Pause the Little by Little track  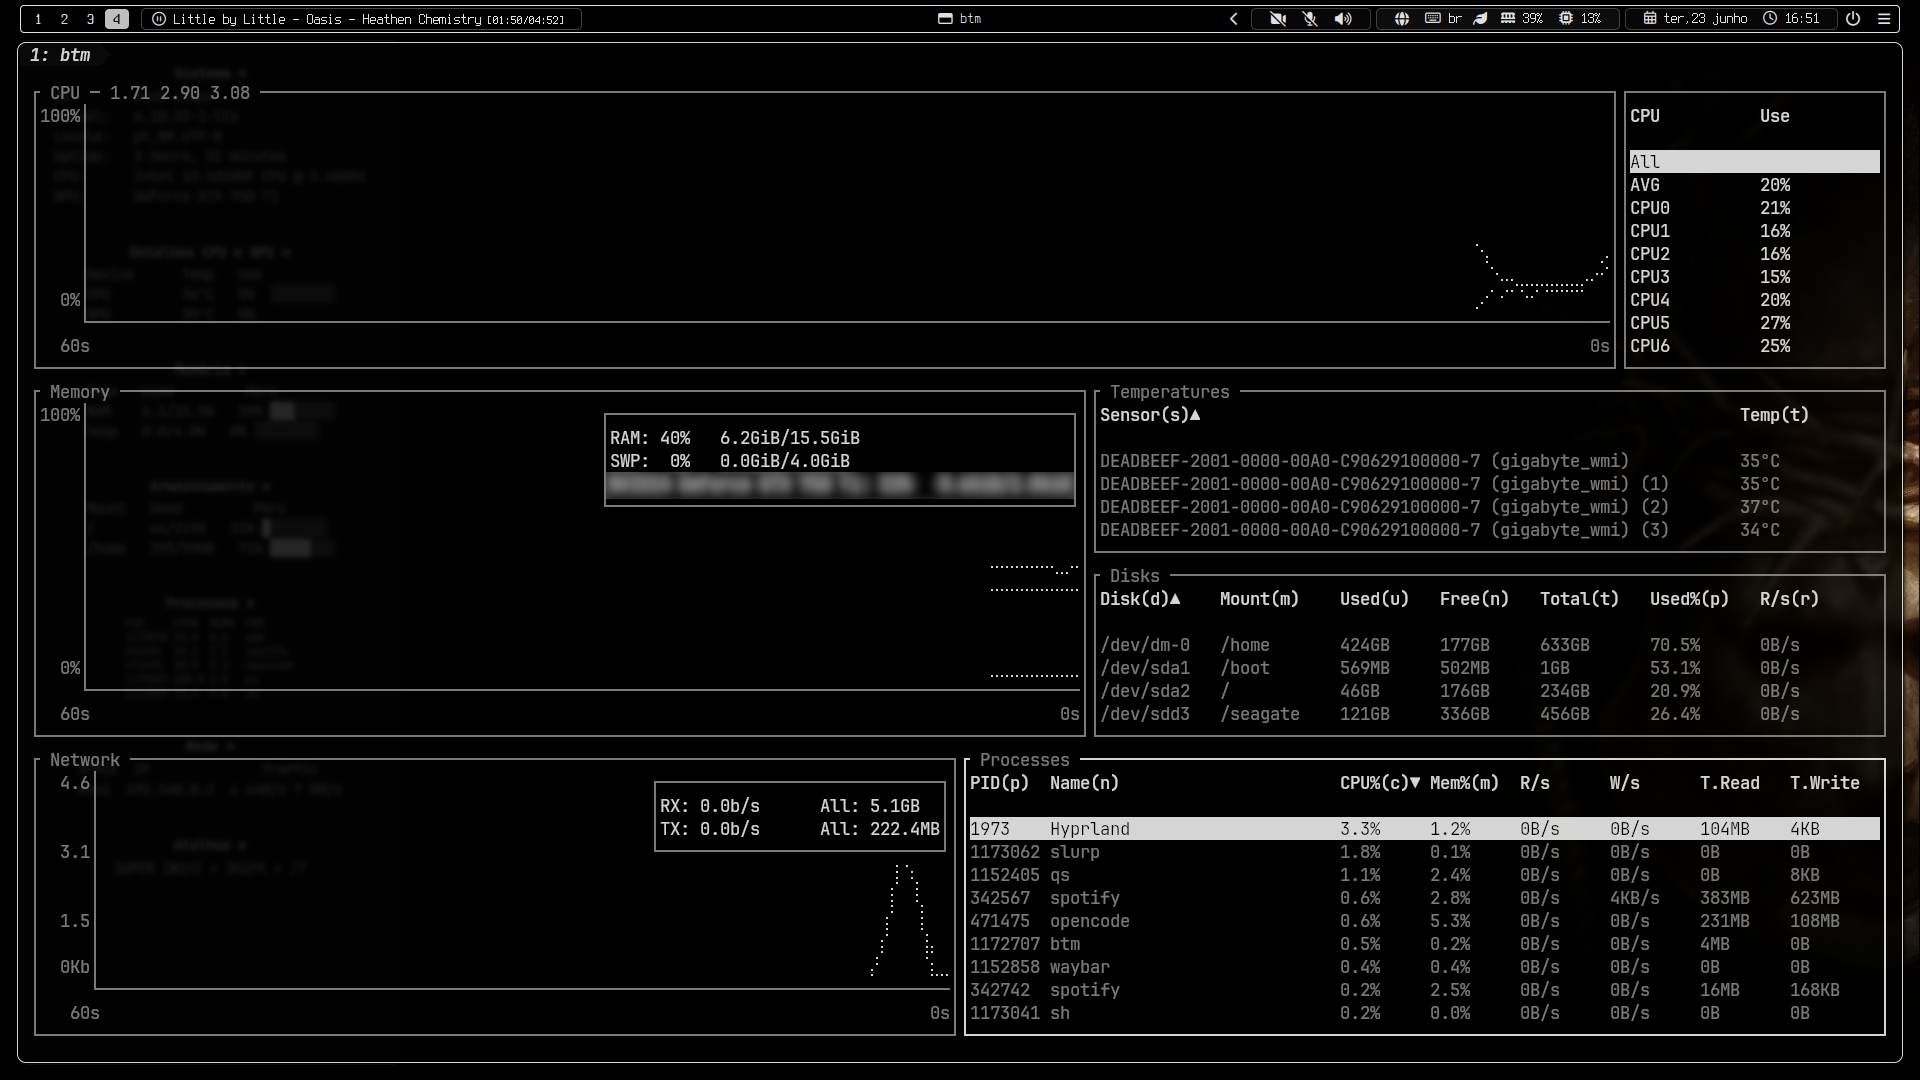pyautogui.click(x=159, y=19)
